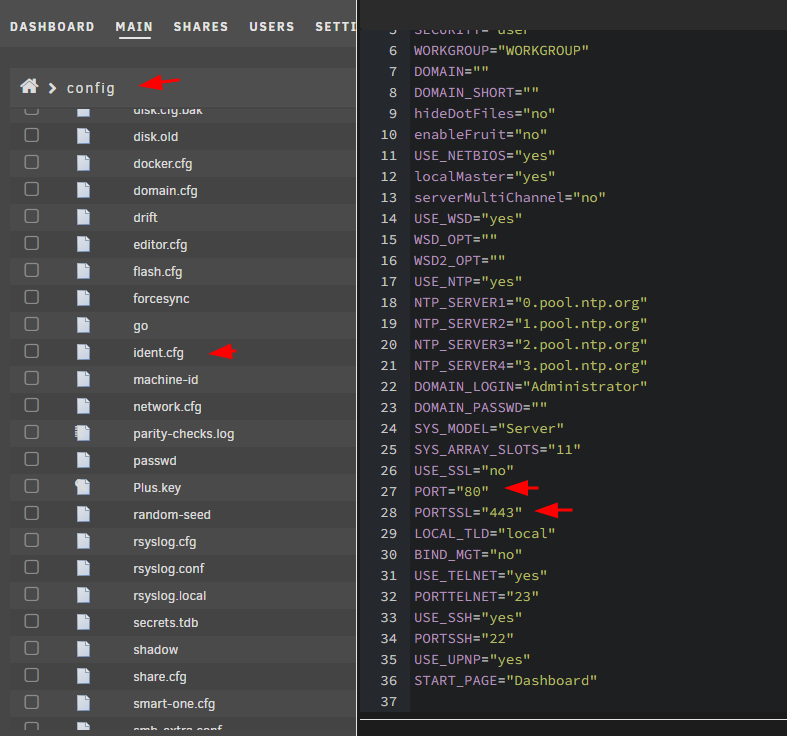Image resolution: width=787 pixels, height=736 pixels.
Task: Open the ident.cfg file
Action: point(158,353)
